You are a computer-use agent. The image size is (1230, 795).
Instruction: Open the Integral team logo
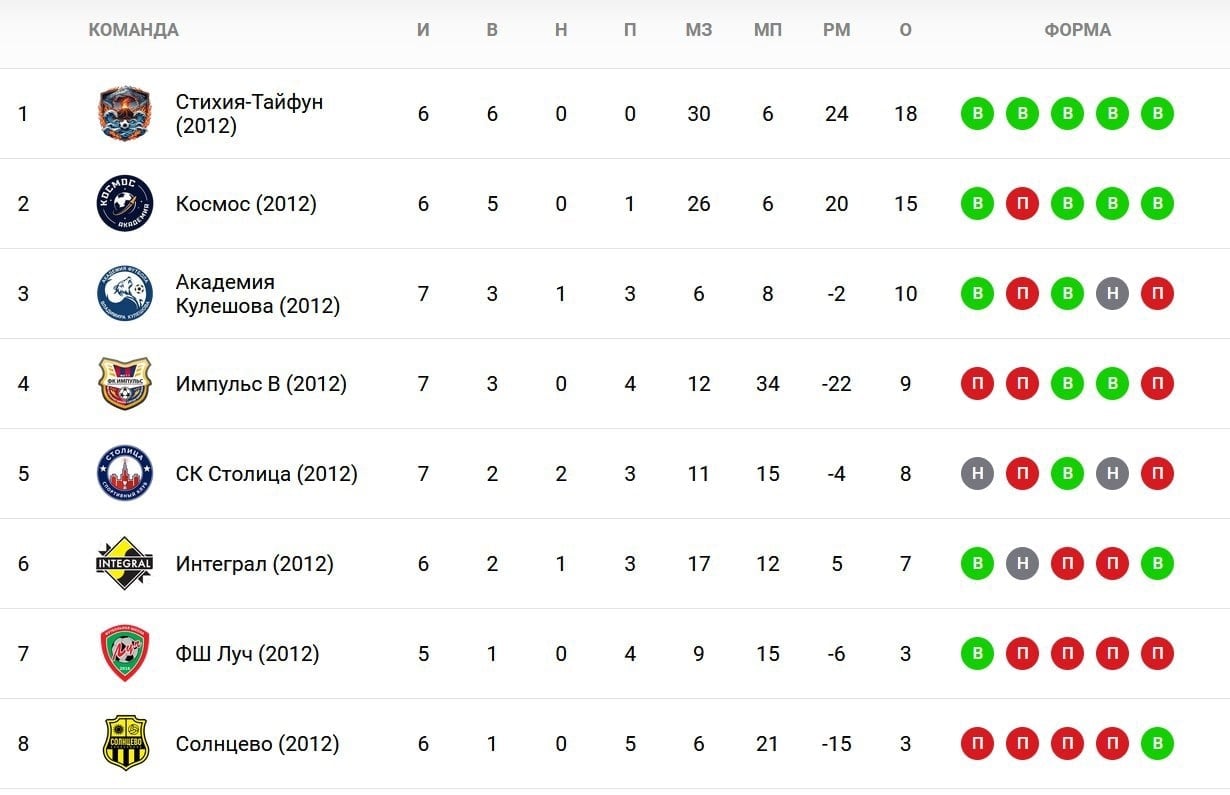pyautogui.click(x=125, y=563)
